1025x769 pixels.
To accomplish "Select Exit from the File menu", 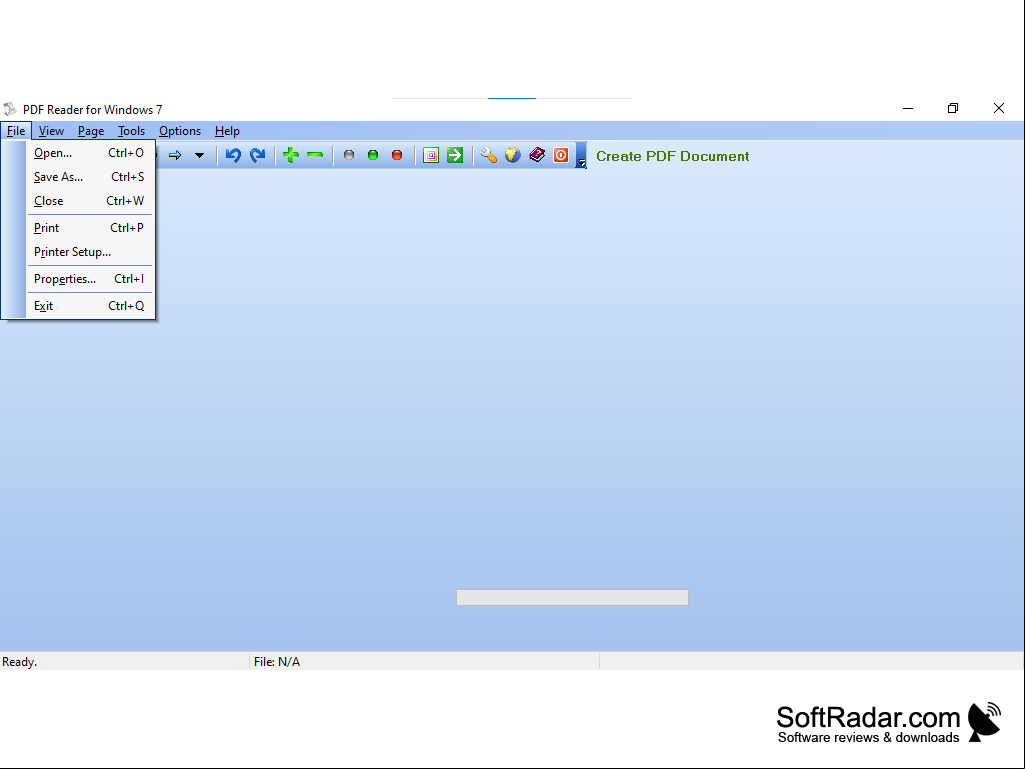I will (x=89, y=305).
